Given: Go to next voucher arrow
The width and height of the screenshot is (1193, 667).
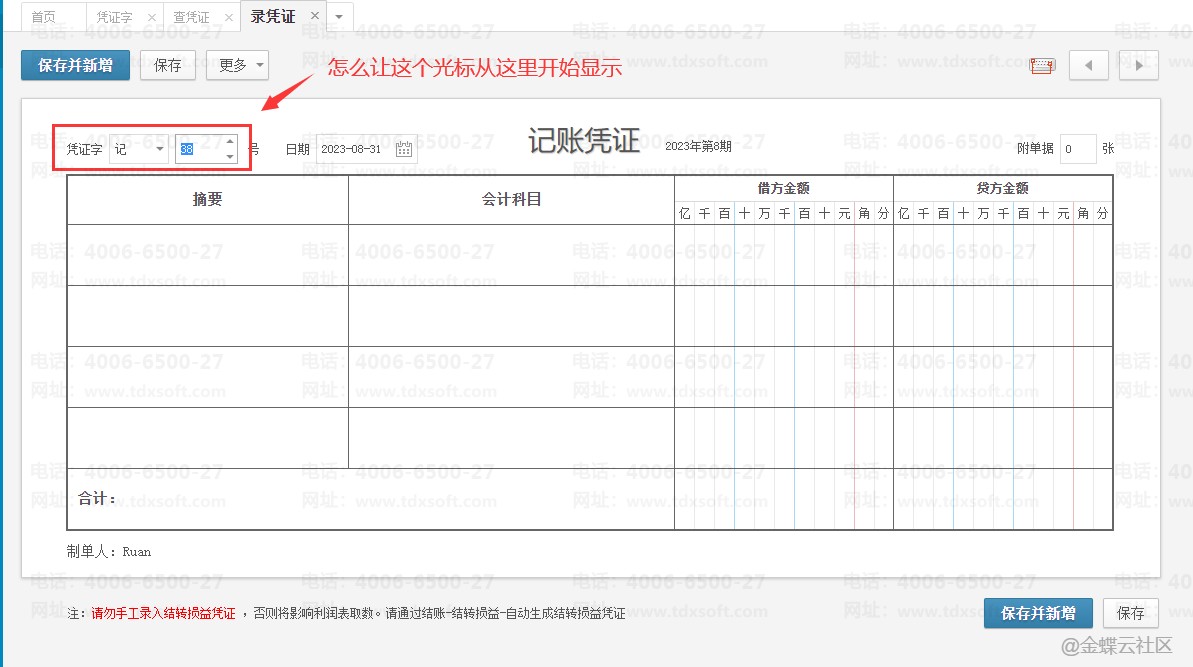Looking at the screenshot, I should 1139,66.
